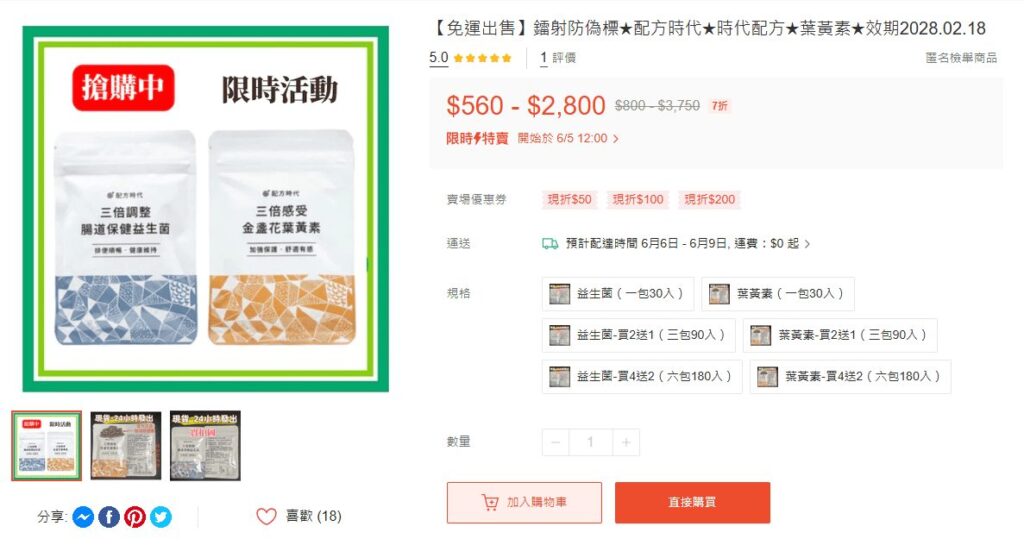Click the 直接購買 buy now button

point(692,503)
